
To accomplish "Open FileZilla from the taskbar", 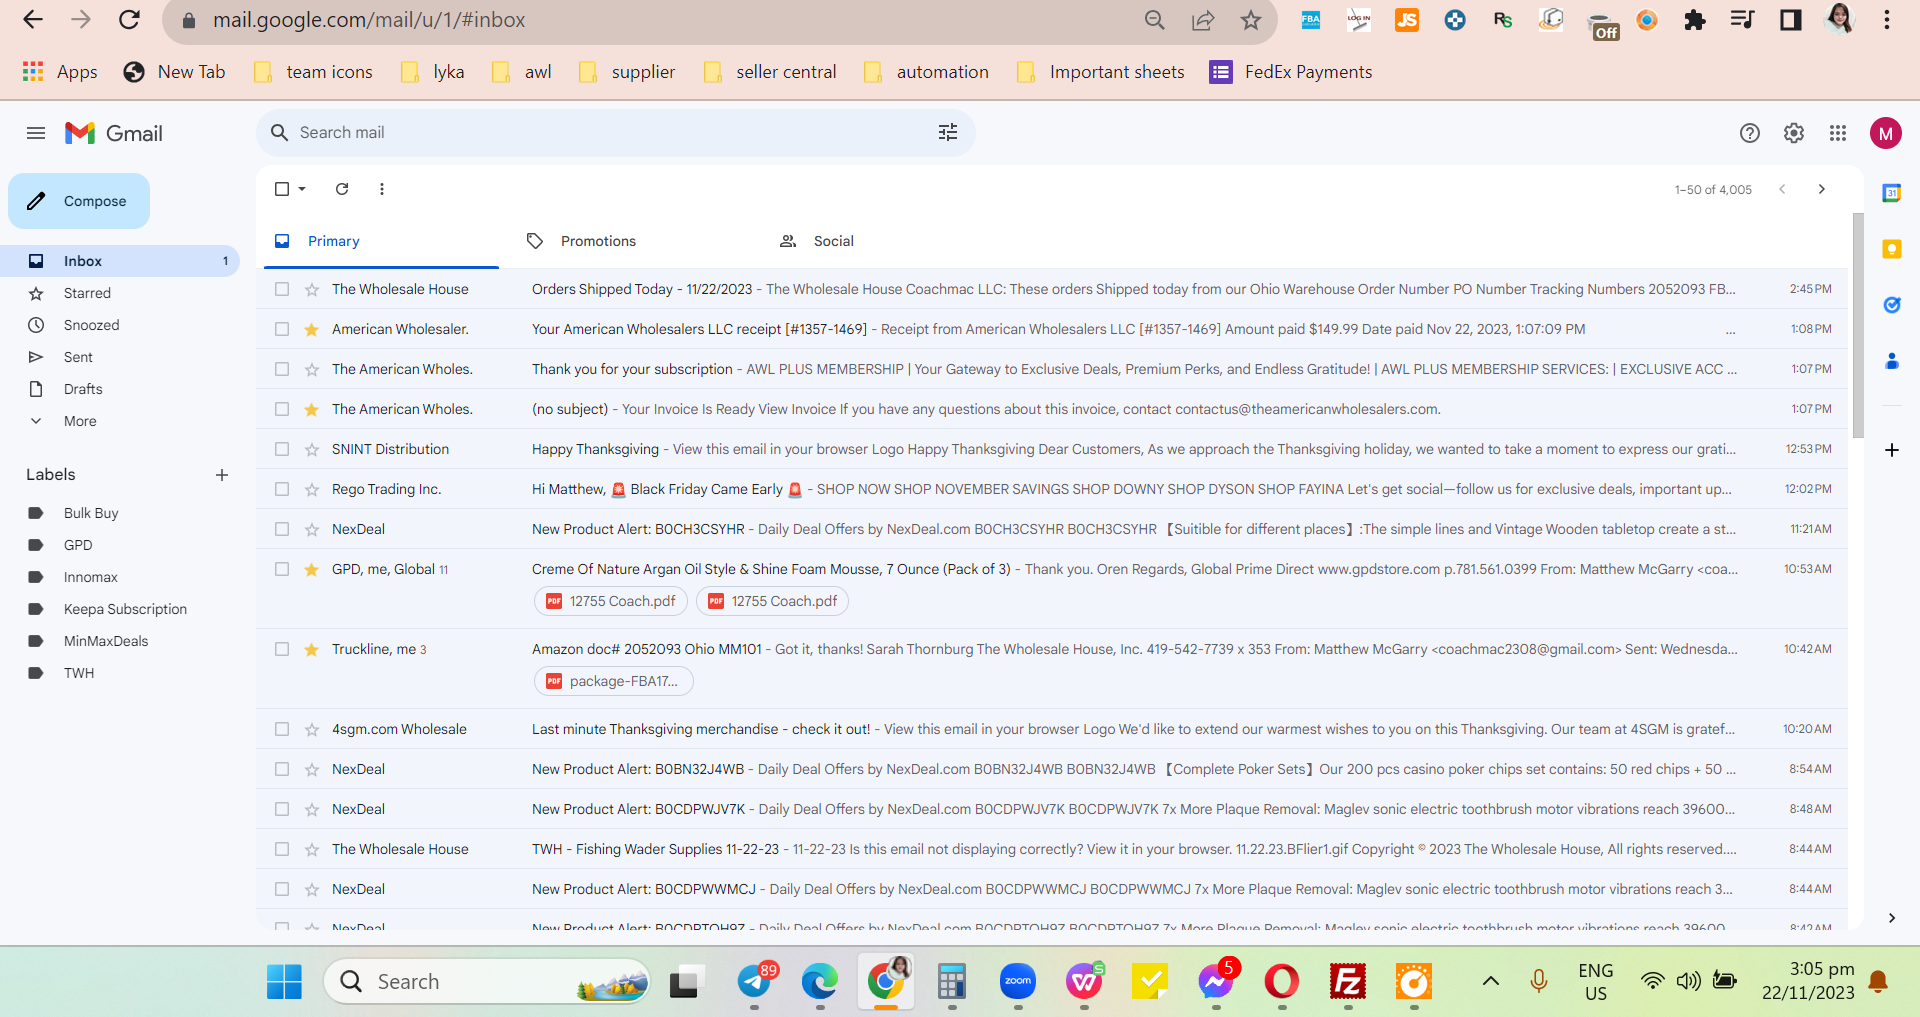I will [x=1348, y=982].
